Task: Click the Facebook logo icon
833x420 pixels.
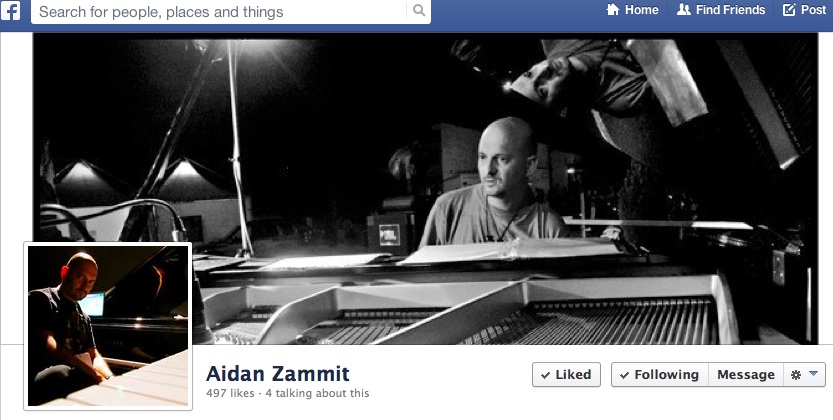Action: (x=10, y=11)
